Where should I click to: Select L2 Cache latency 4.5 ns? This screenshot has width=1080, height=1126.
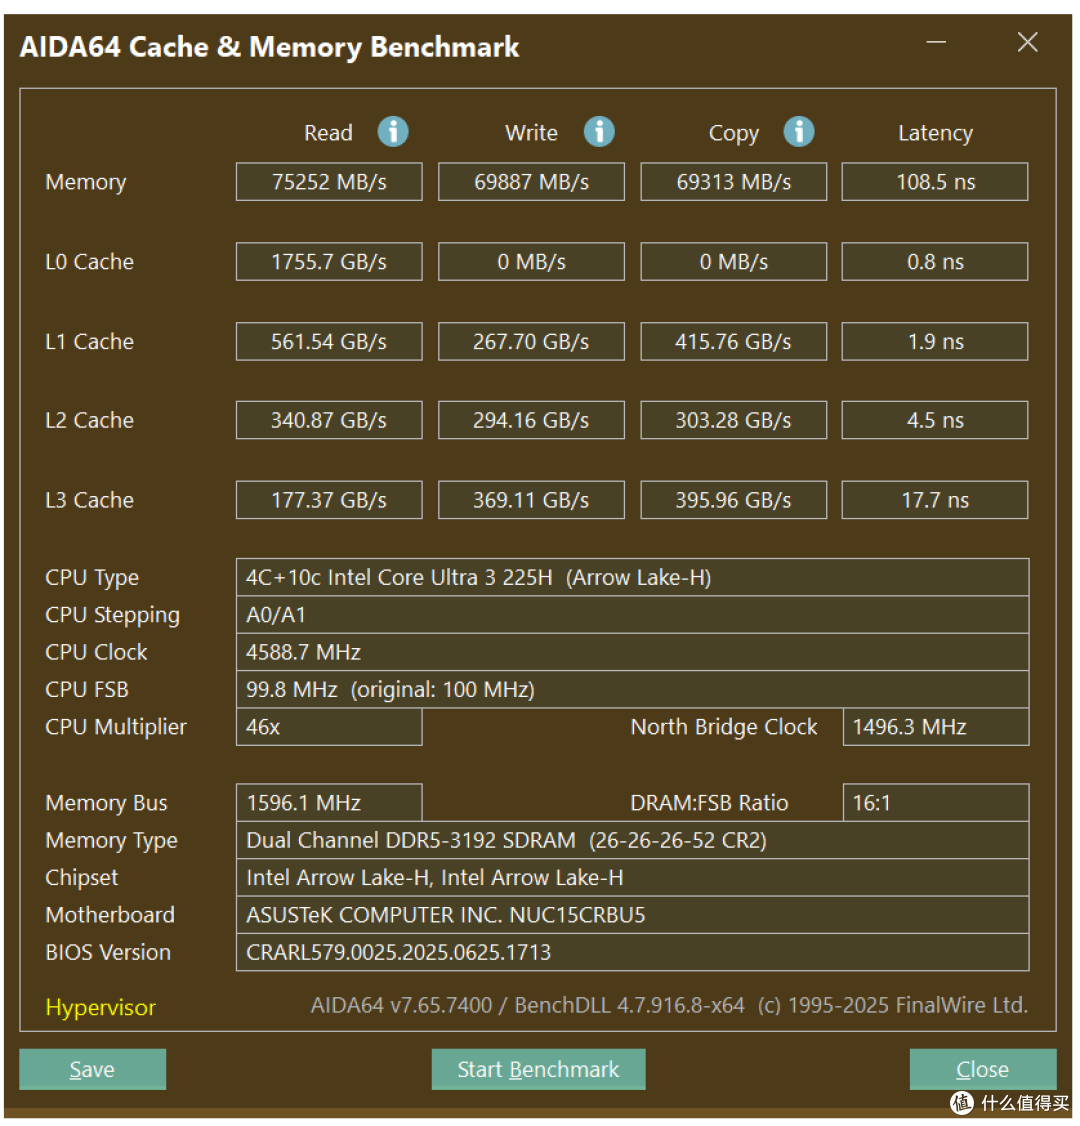(935, 420)
